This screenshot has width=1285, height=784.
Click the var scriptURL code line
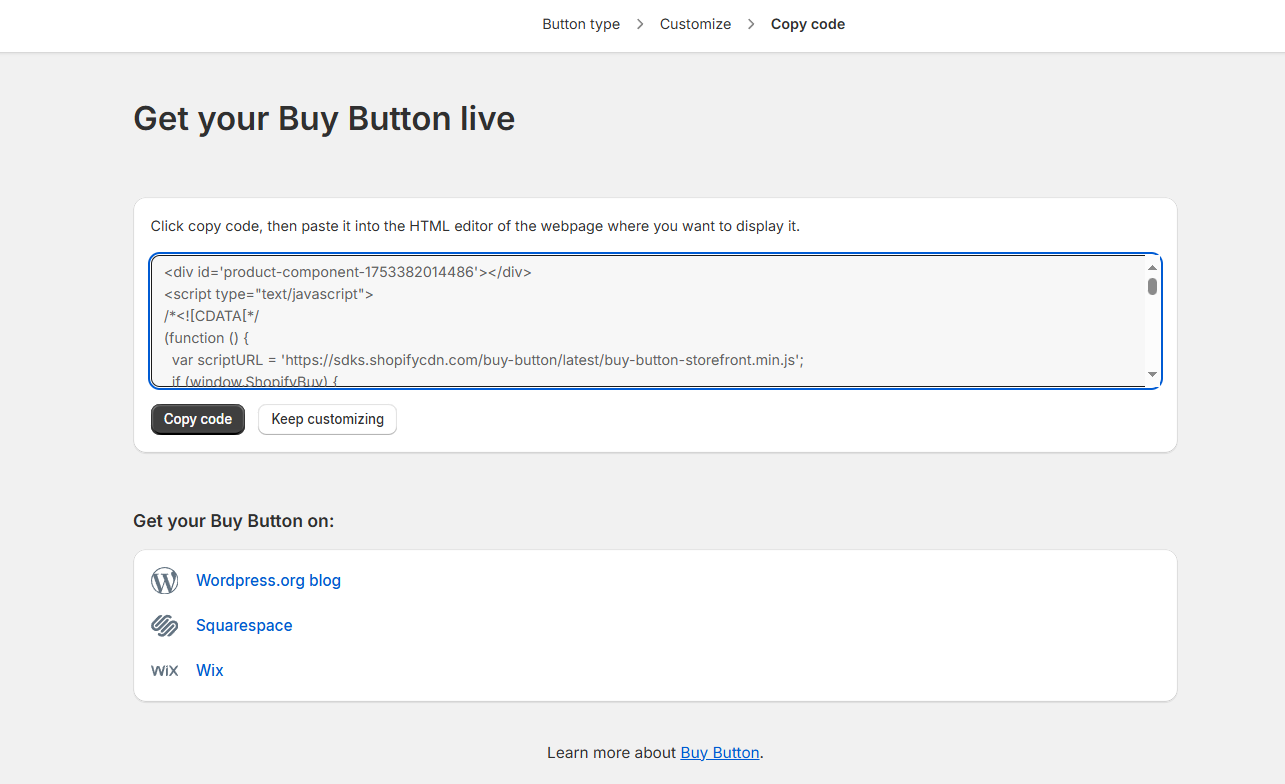click(488, 360)
